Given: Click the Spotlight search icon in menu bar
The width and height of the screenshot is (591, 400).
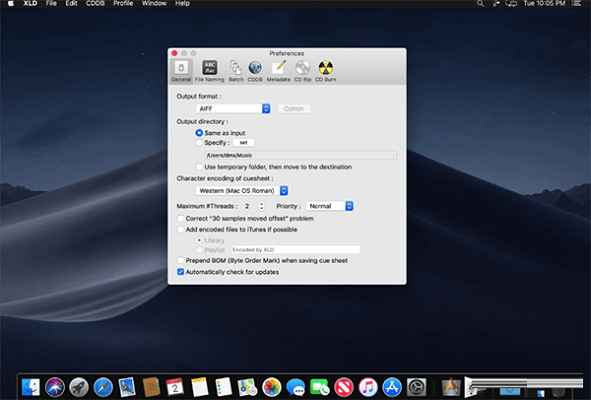Looking at the screenshot, I should pos(480,3).
